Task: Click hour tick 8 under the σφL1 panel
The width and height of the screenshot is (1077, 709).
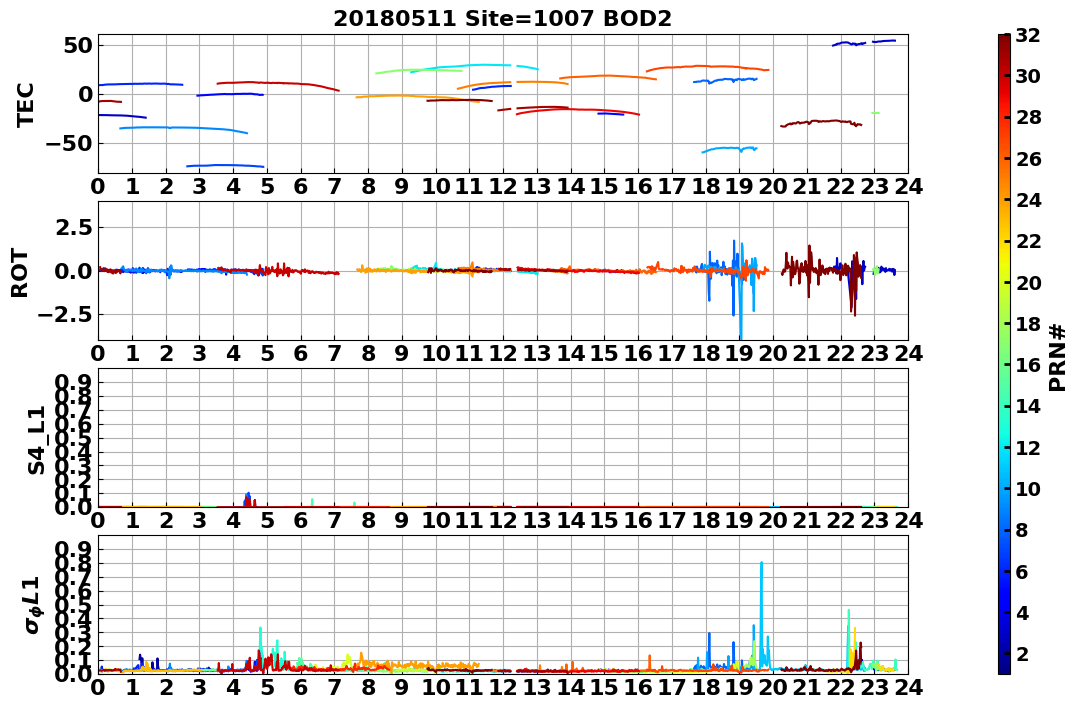Action: 368,687
